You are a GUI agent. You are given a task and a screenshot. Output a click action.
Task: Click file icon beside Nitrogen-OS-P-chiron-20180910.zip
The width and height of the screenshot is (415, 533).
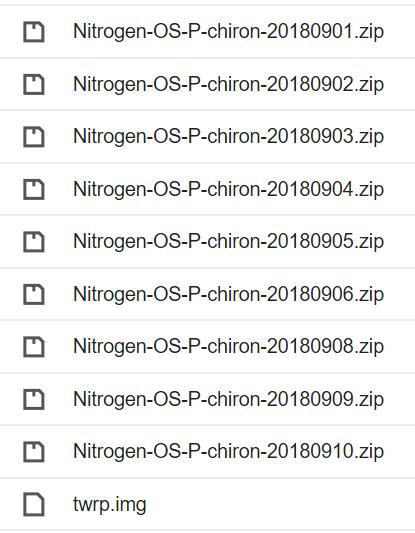coord(34,452)
